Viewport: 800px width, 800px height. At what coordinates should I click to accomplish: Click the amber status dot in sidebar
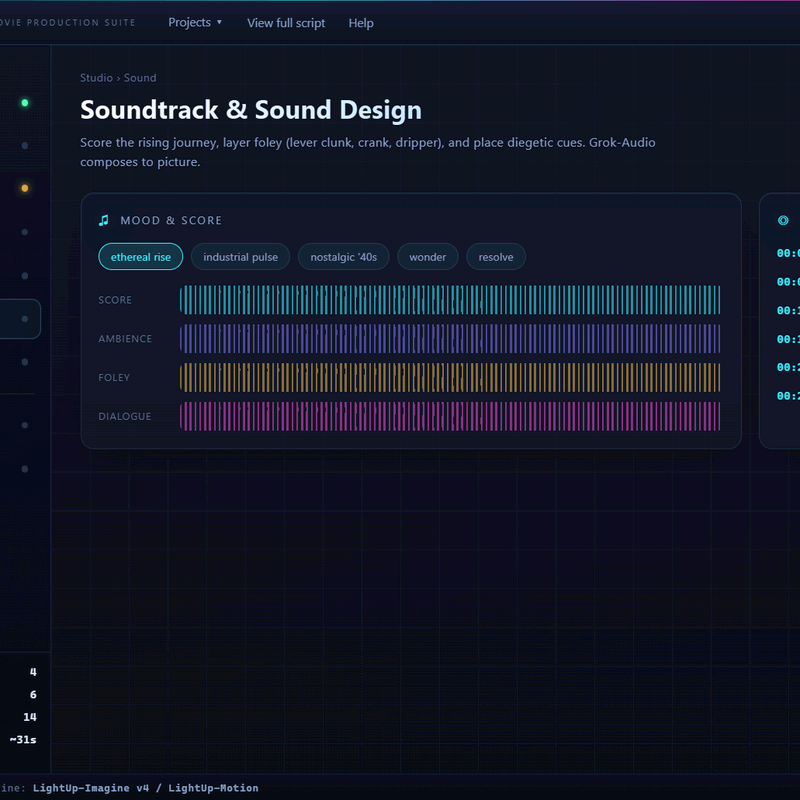click(24, 188)
